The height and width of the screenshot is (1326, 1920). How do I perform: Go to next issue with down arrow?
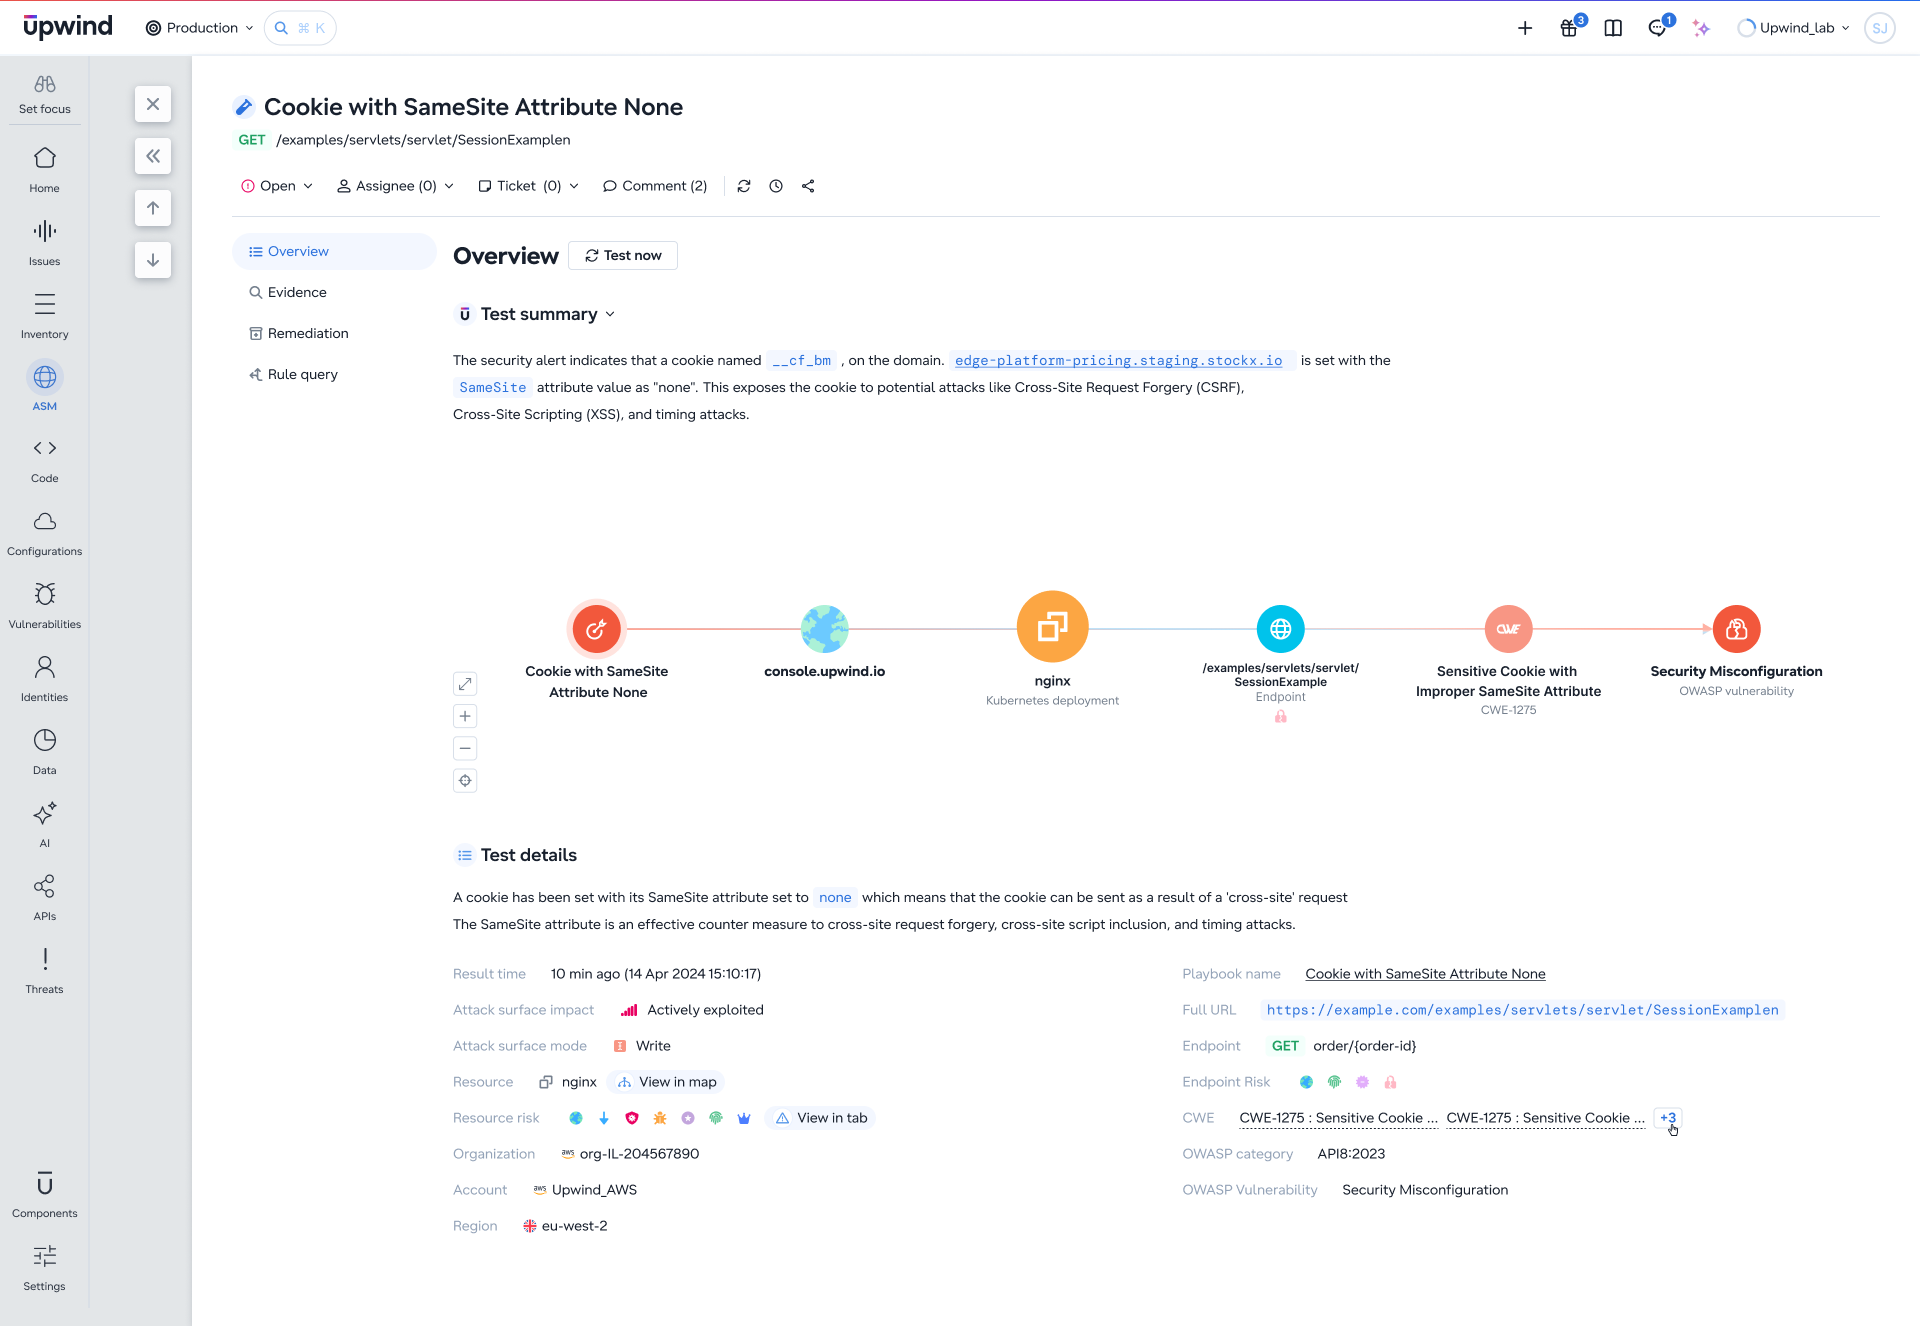tap(153, 260)
